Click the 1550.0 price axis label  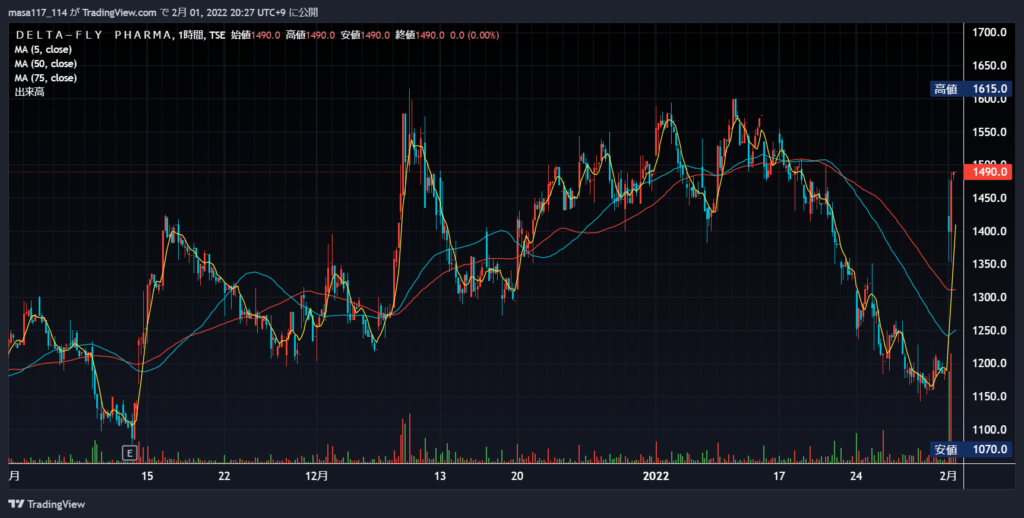pyautogui.click(x=989, y=132)
